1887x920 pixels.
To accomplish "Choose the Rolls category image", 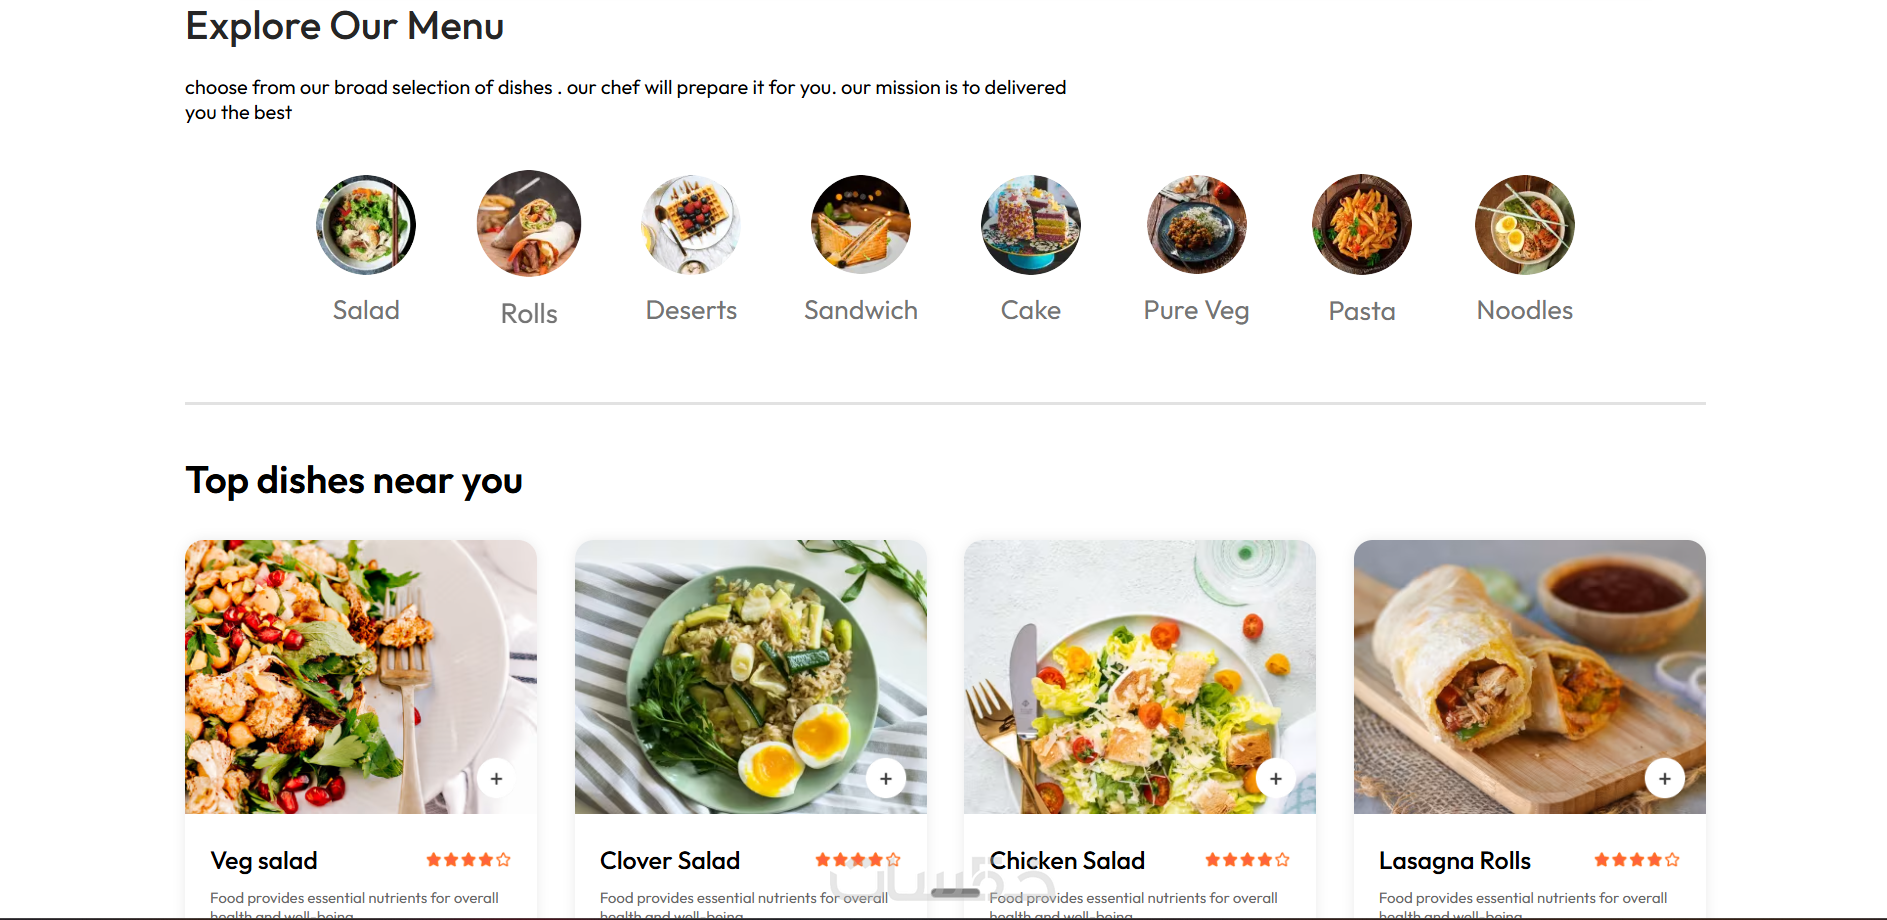I will point(529,224).
